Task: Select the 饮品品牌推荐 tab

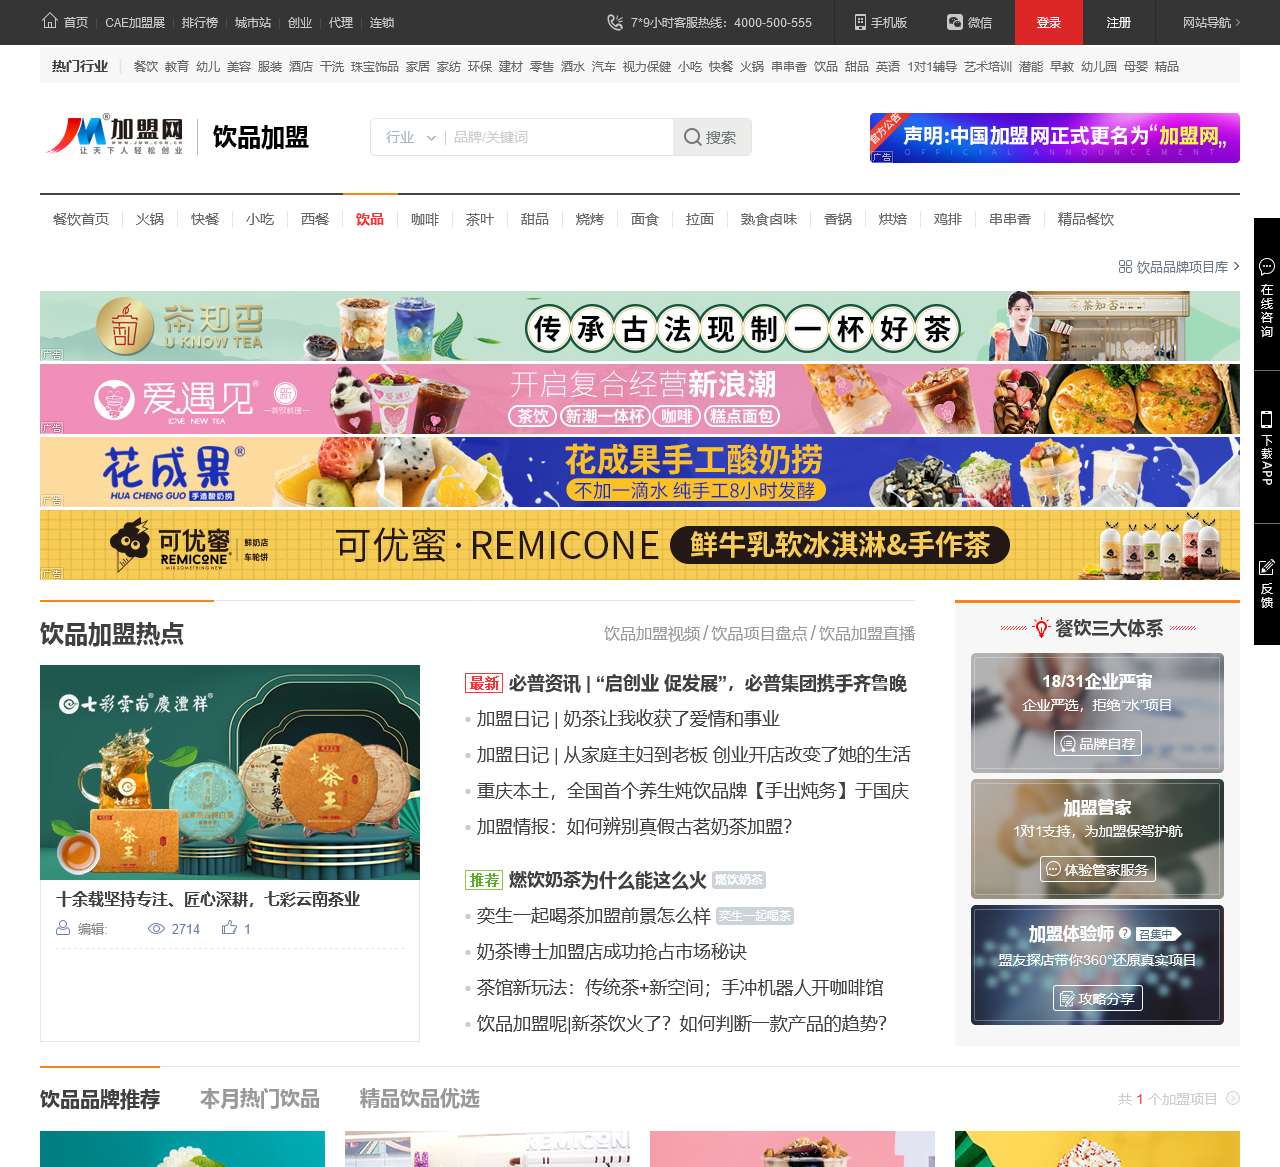Action: (x=100, y=1099)
